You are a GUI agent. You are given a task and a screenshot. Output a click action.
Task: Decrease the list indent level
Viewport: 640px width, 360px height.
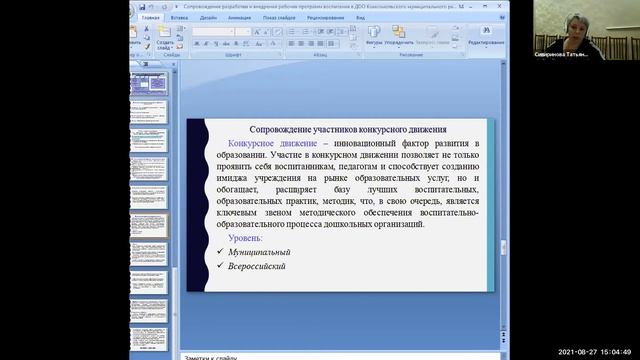(321, 32)
